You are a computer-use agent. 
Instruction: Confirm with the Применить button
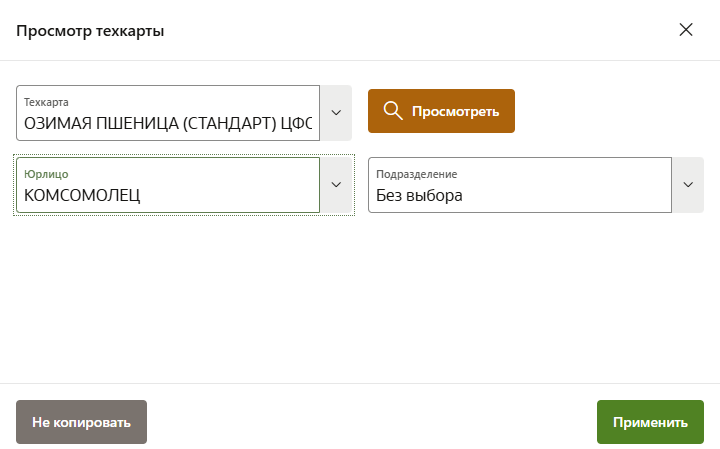click(650, 422)
